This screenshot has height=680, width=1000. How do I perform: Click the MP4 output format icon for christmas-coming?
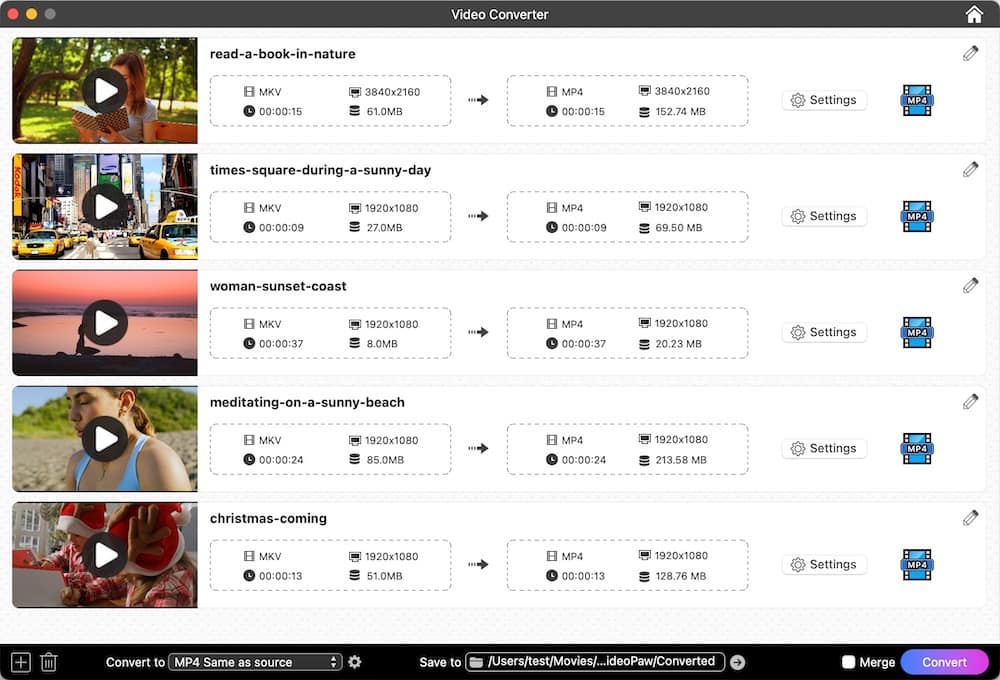click(x=916, y=564)
